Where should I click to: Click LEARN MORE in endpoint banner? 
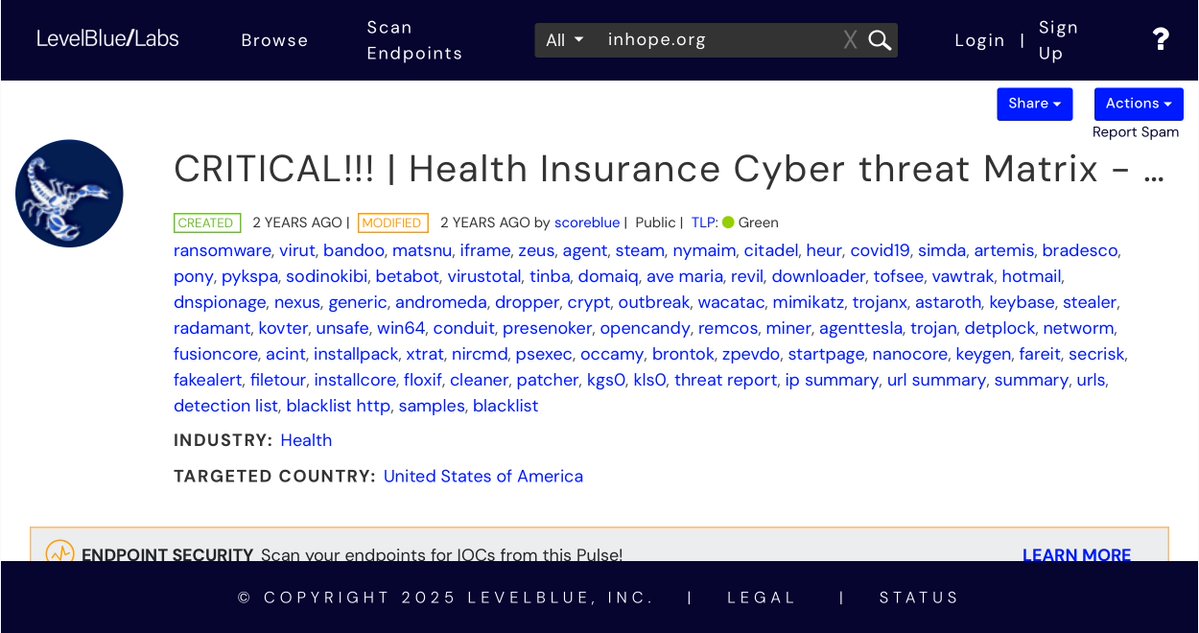(x=1076, y=554)
